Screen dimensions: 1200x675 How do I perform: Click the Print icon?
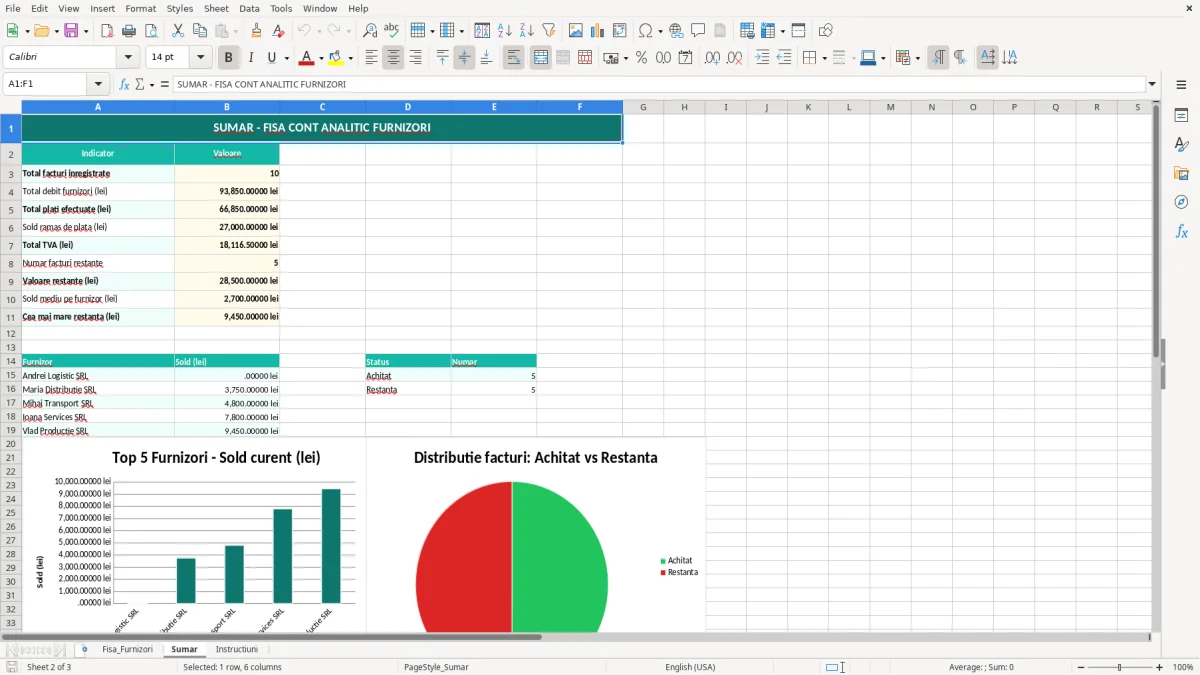(x=128, y=31)
